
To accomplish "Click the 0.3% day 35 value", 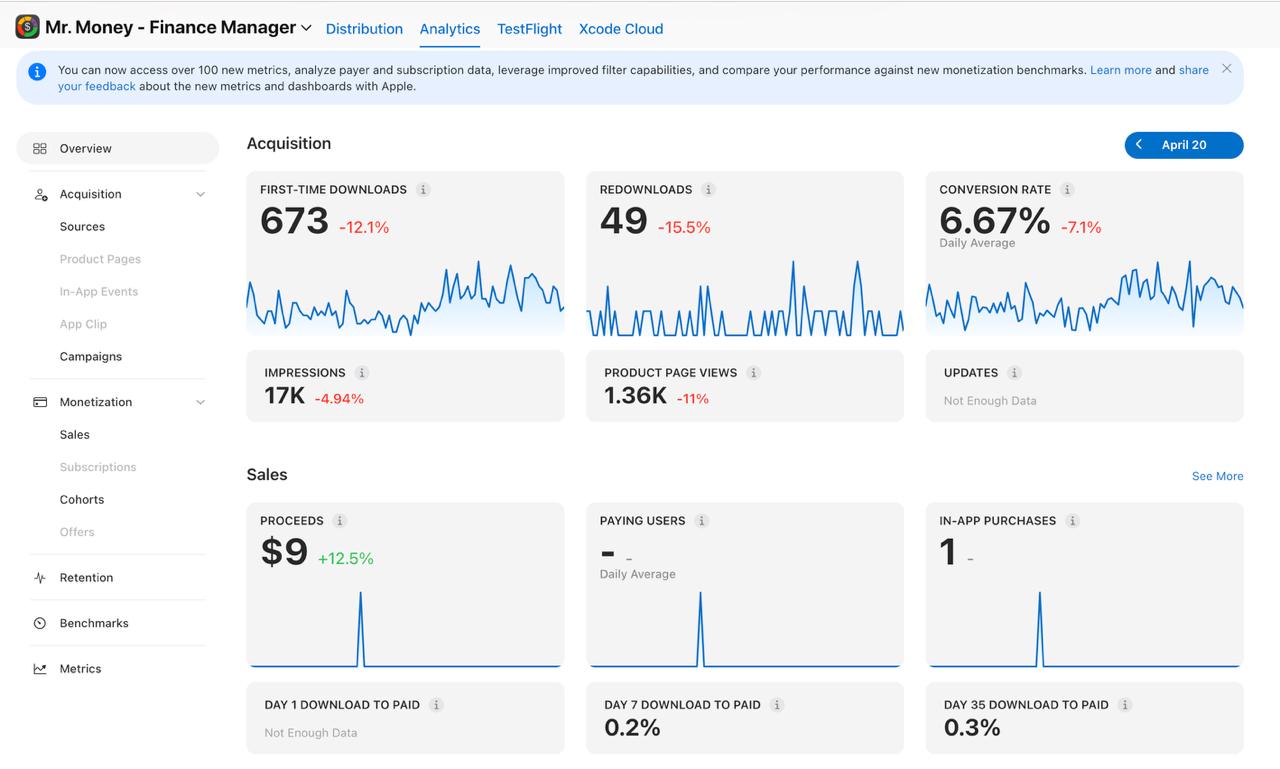I will click(x=972, y=728).
